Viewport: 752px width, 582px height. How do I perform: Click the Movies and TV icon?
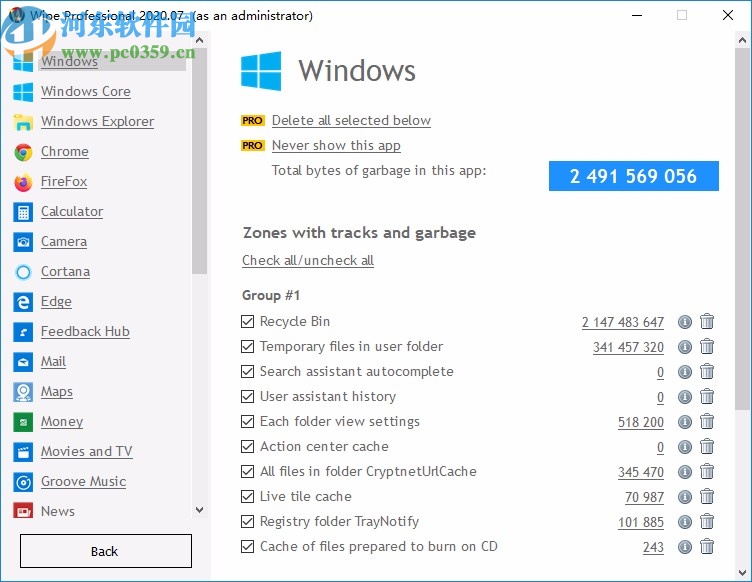[23, 452]
